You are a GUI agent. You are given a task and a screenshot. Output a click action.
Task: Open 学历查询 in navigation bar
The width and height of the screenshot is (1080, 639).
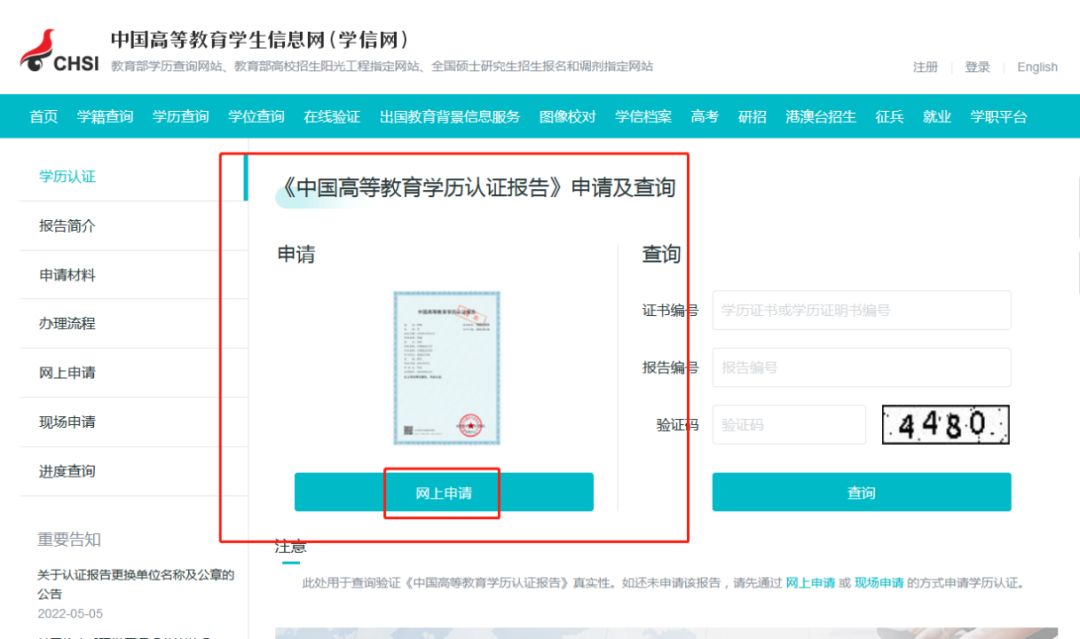pos(180,116)
